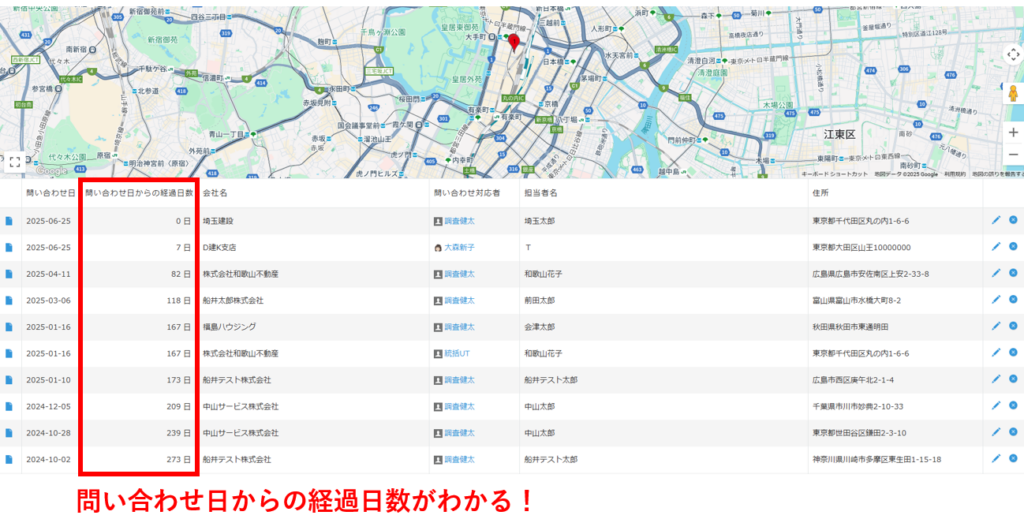Select the 埼玉太郎 contact name cell
The image size is (1024, 519).
point(539,221)
